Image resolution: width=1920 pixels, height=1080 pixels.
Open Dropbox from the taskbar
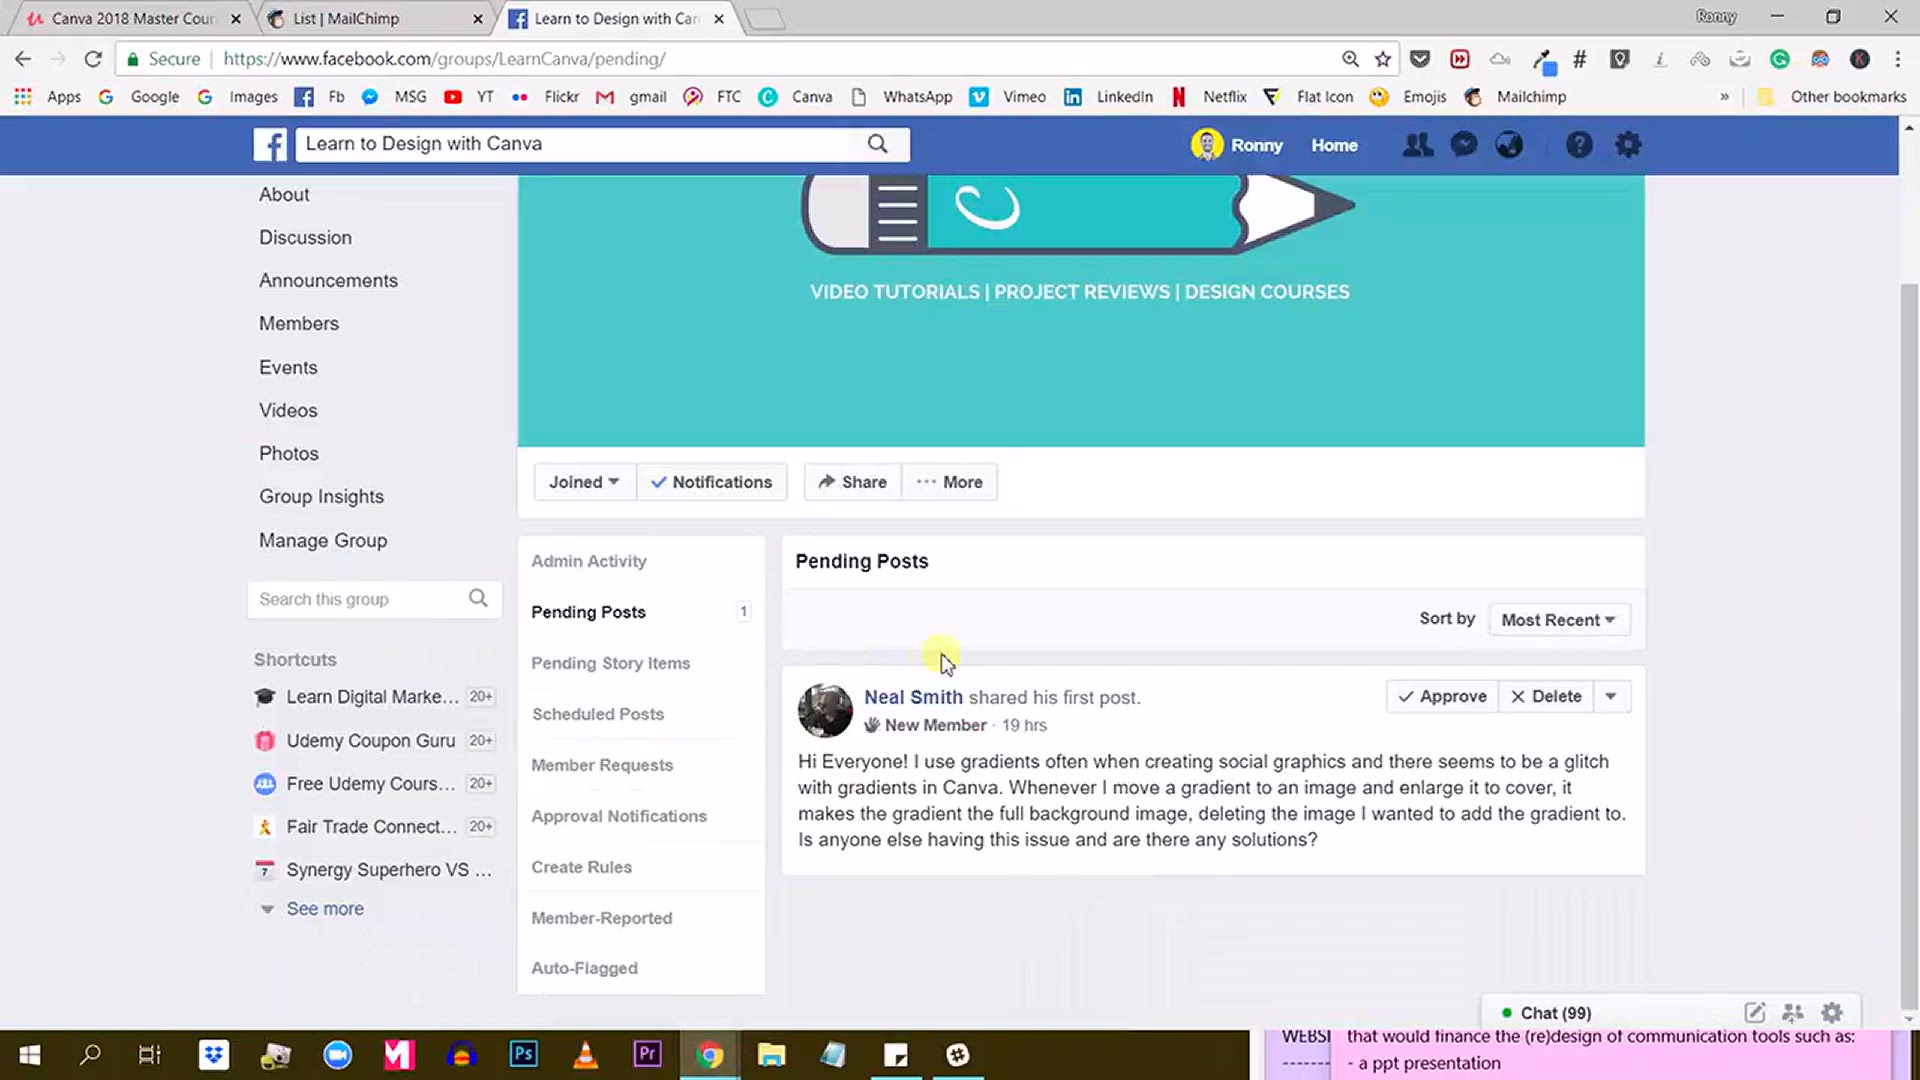tap(214, 1054)
